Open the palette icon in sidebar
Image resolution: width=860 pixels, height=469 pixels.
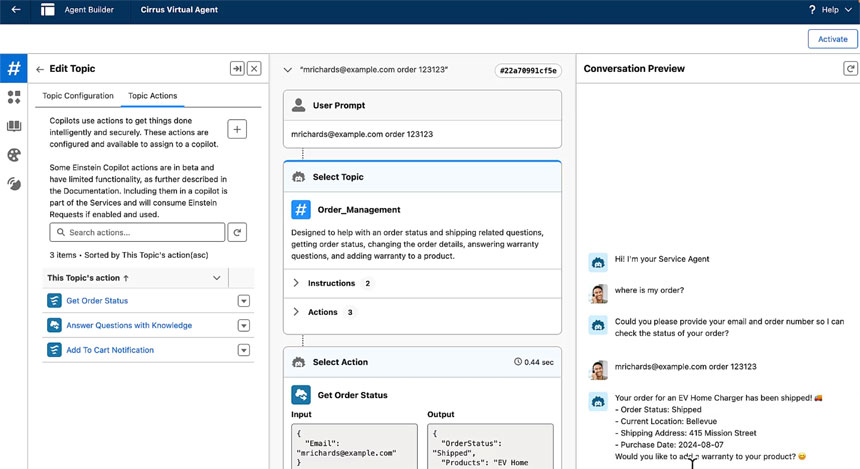14,155
